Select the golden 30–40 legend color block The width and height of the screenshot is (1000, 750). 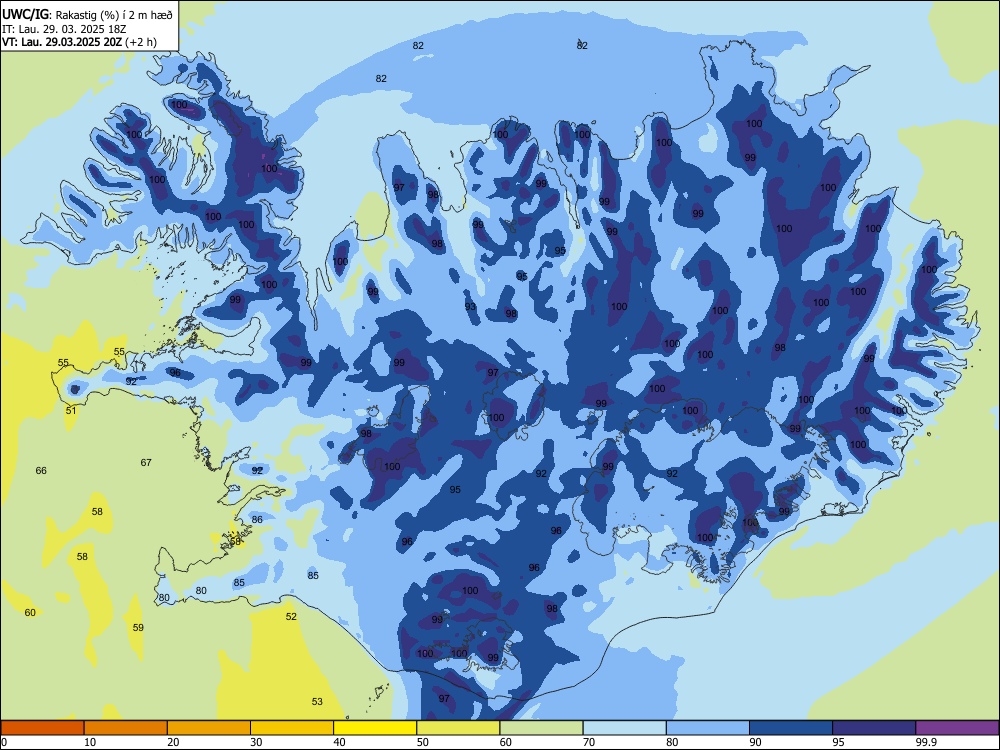pyautogui.click(x=292, y=728)
